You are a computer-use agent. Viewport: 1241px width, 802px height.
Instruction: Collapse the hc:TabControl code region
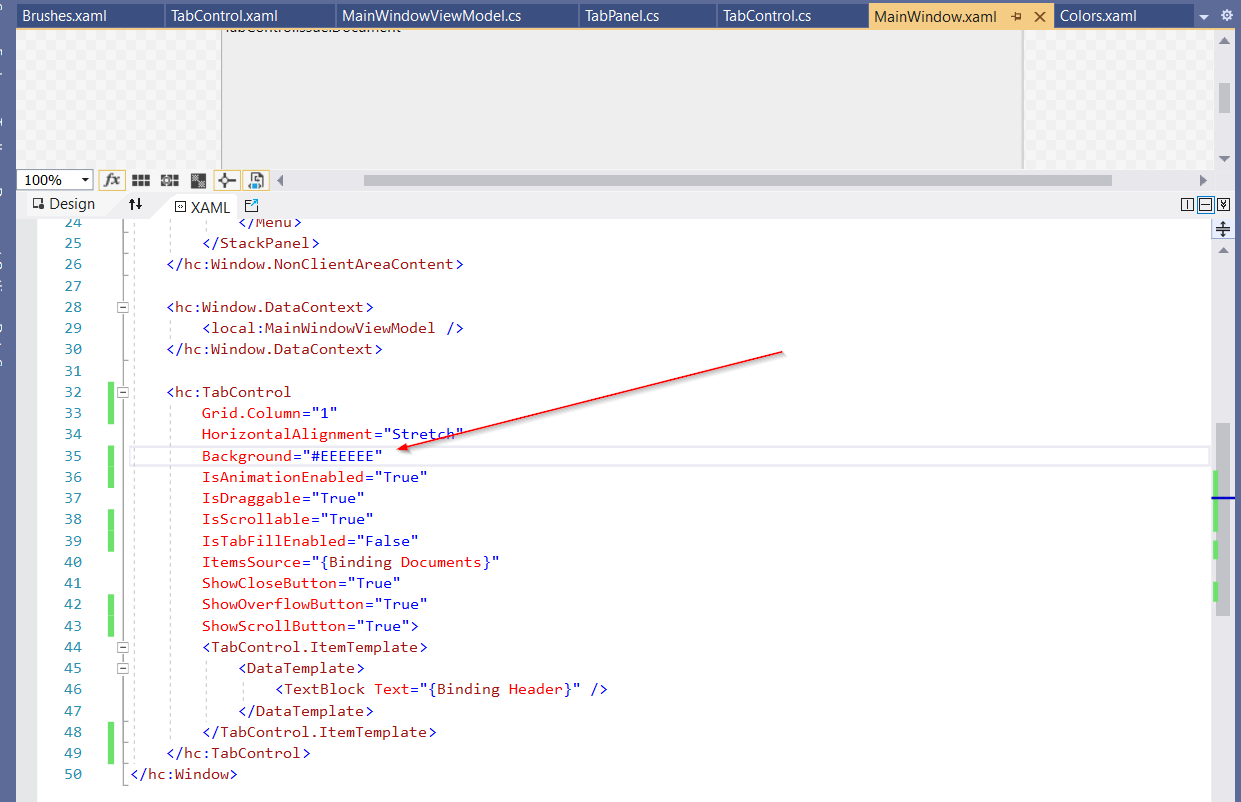(122, 392)
